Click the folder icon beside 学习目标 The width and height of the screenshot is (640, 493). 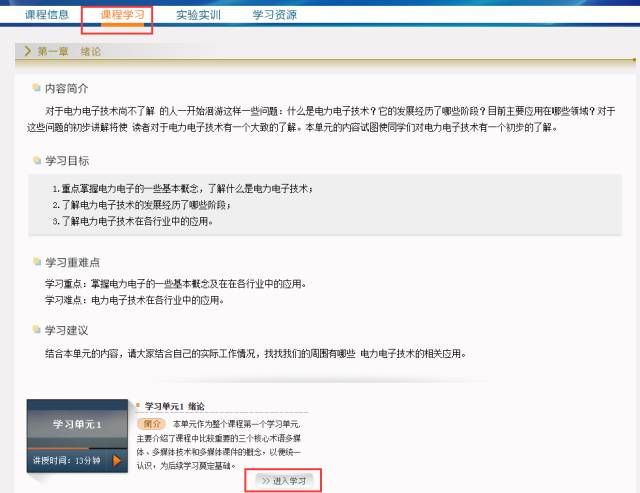tap(37, 160)
